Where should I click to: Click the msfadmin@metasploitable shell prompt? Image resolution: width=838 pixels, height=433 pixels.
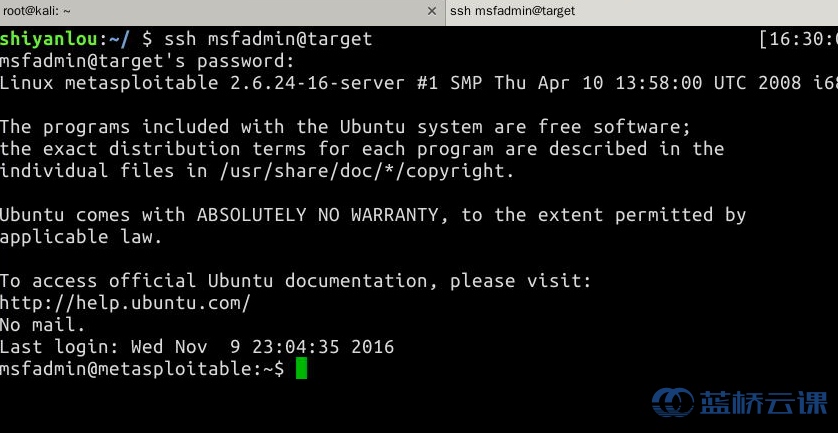click(142, 369)
